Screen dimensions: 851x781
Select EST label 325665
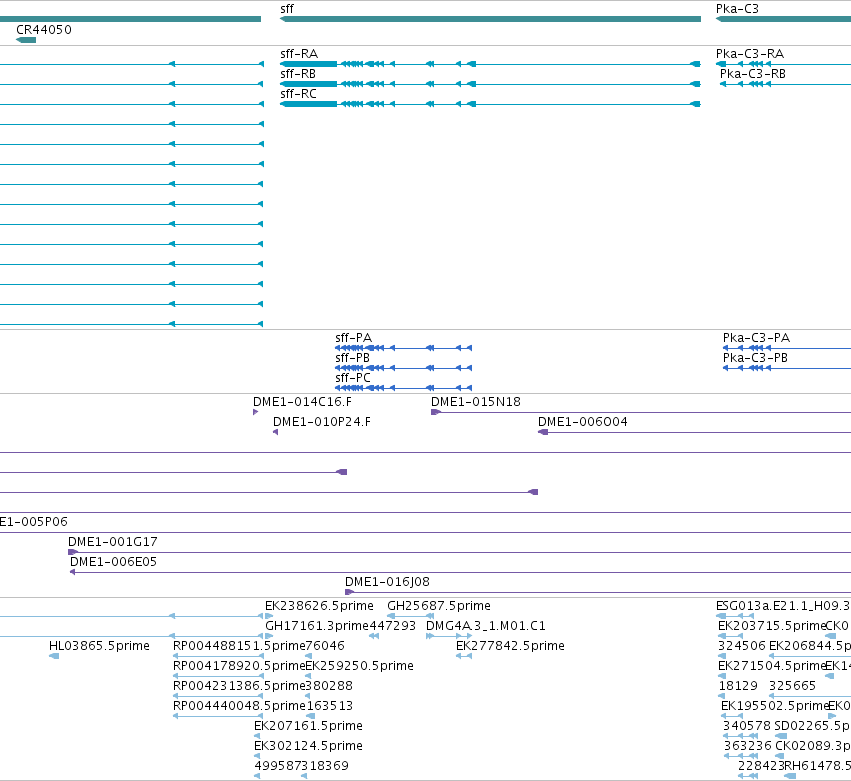[x=792, y=686]
